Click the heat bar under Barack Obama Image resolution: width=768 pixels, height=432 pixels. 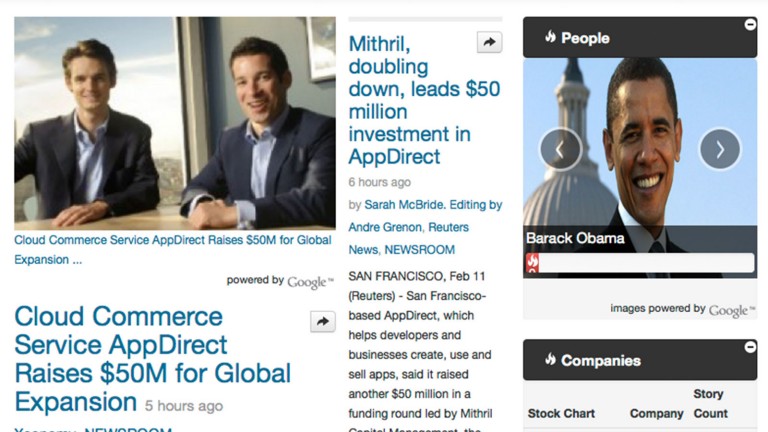(x=640, y=263)
